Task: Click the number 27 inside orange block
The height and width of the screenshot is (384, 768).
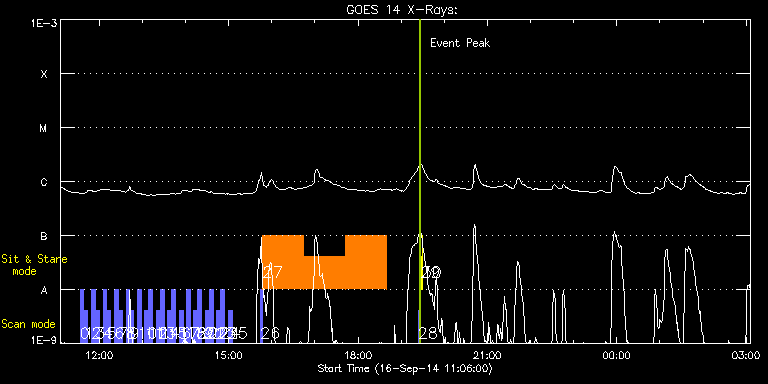Action: (x=273, y=272)
